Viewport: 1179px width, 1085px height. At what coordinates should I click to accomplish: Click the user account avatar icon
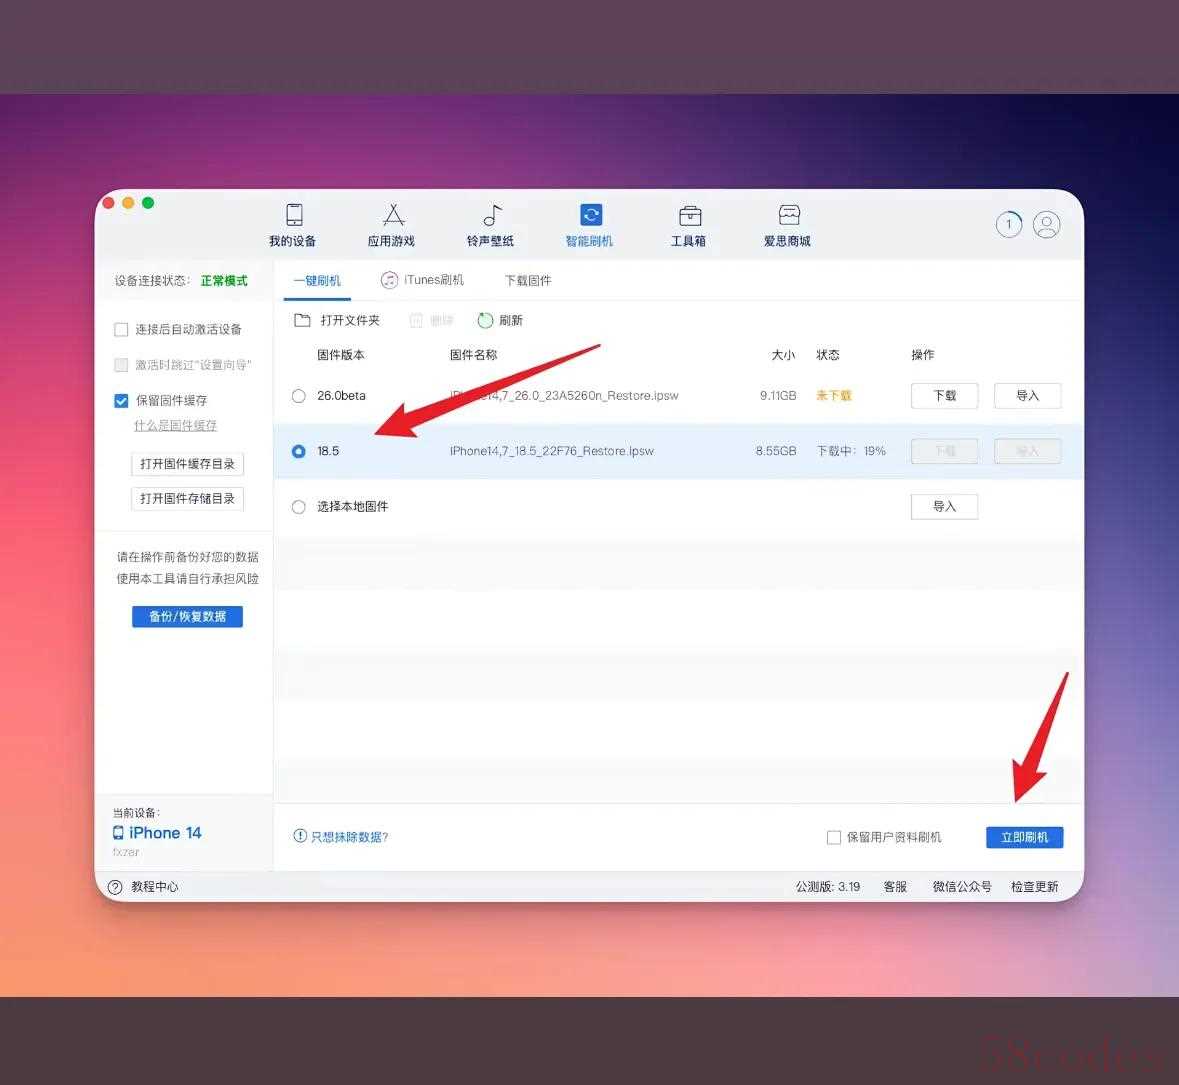(x=1046, y=225)
